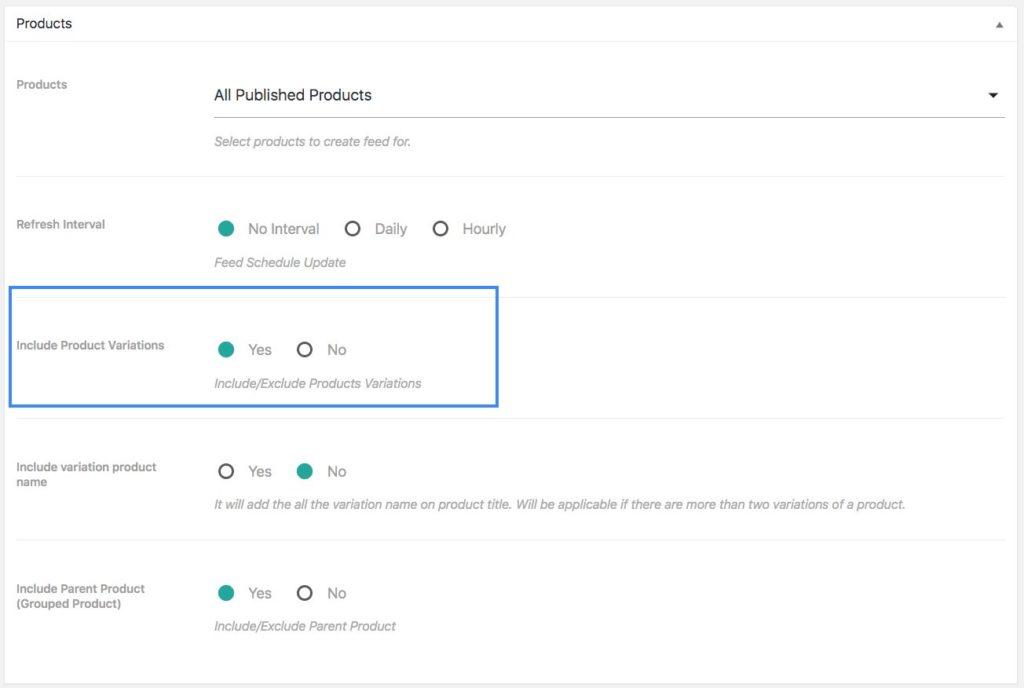Click the 'Refresh Interval' label
Image resolution: width=1024 pixels, height=688 pixels.
point(61,225)
